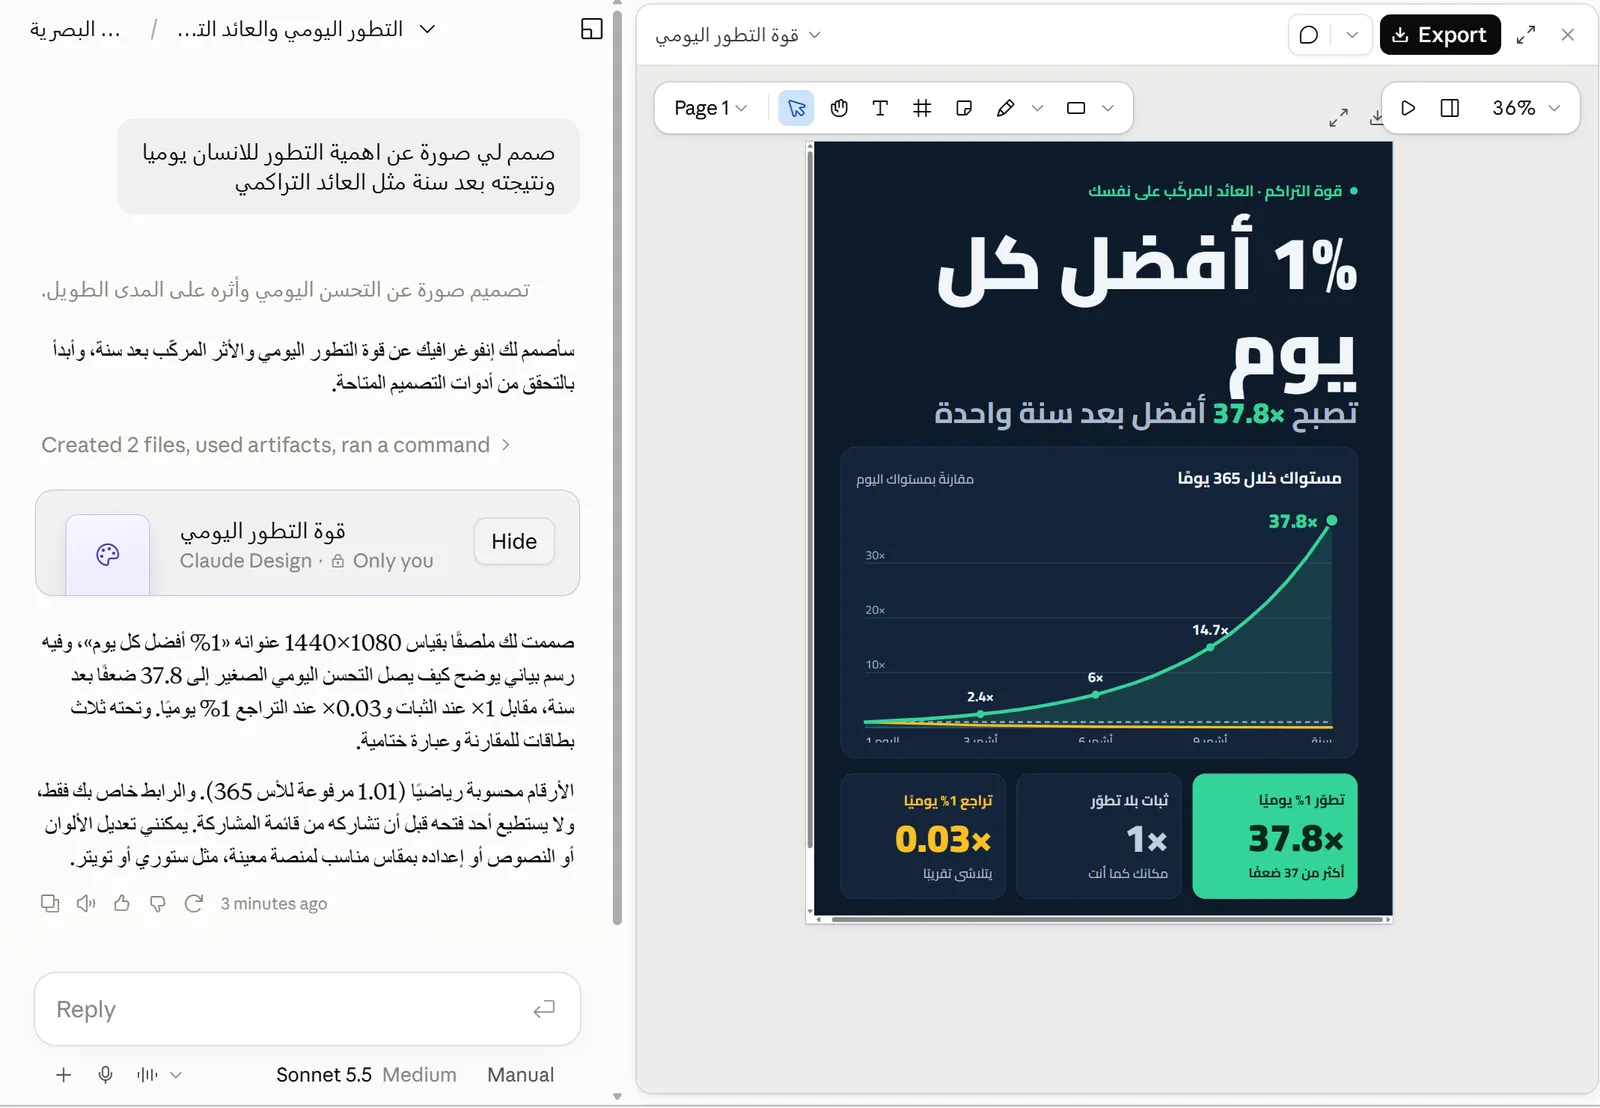Open artifact title قوة التطور اليومي dropdown
This screenshot has height=1108, width=1600.
tap(738, 35)
